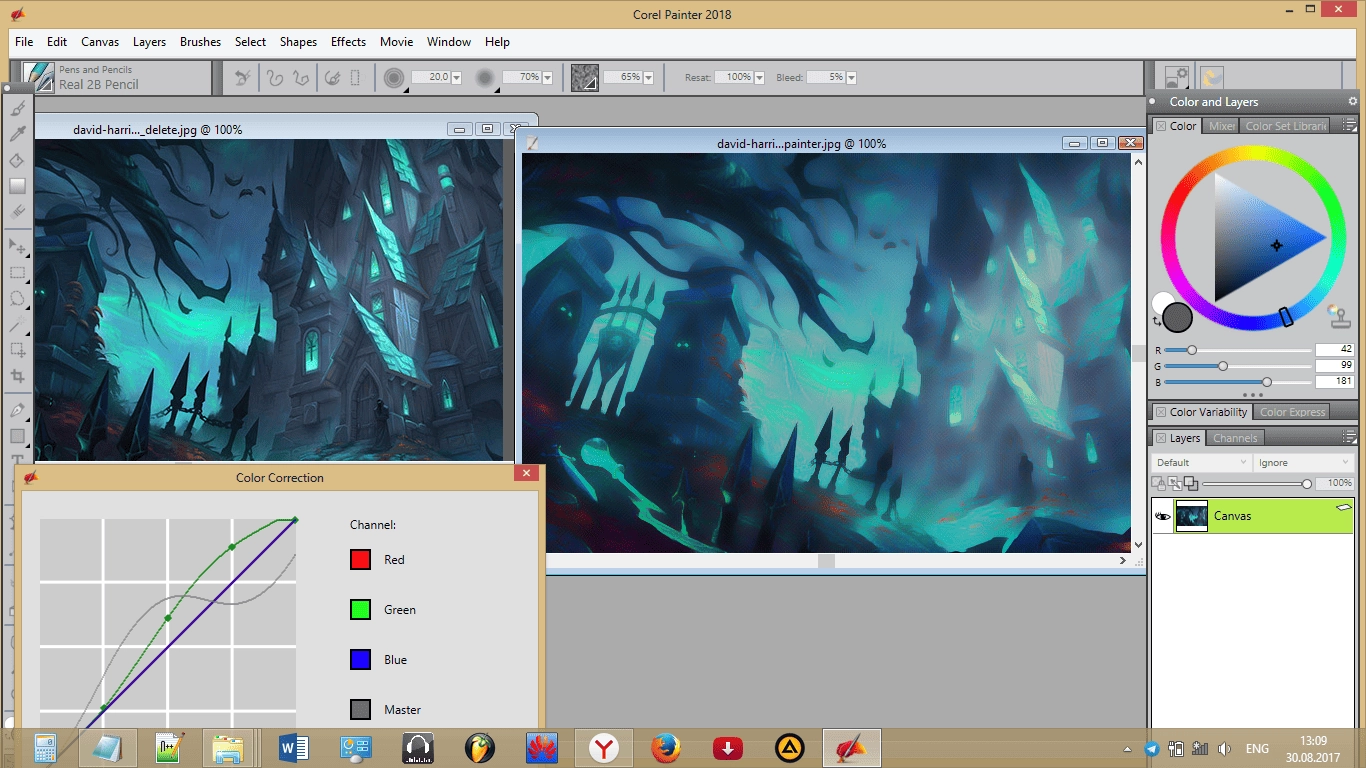This screenshot has height=768, width=1366.
Task: Click the reset tool icon in property bar
Action: click(241, 77)
